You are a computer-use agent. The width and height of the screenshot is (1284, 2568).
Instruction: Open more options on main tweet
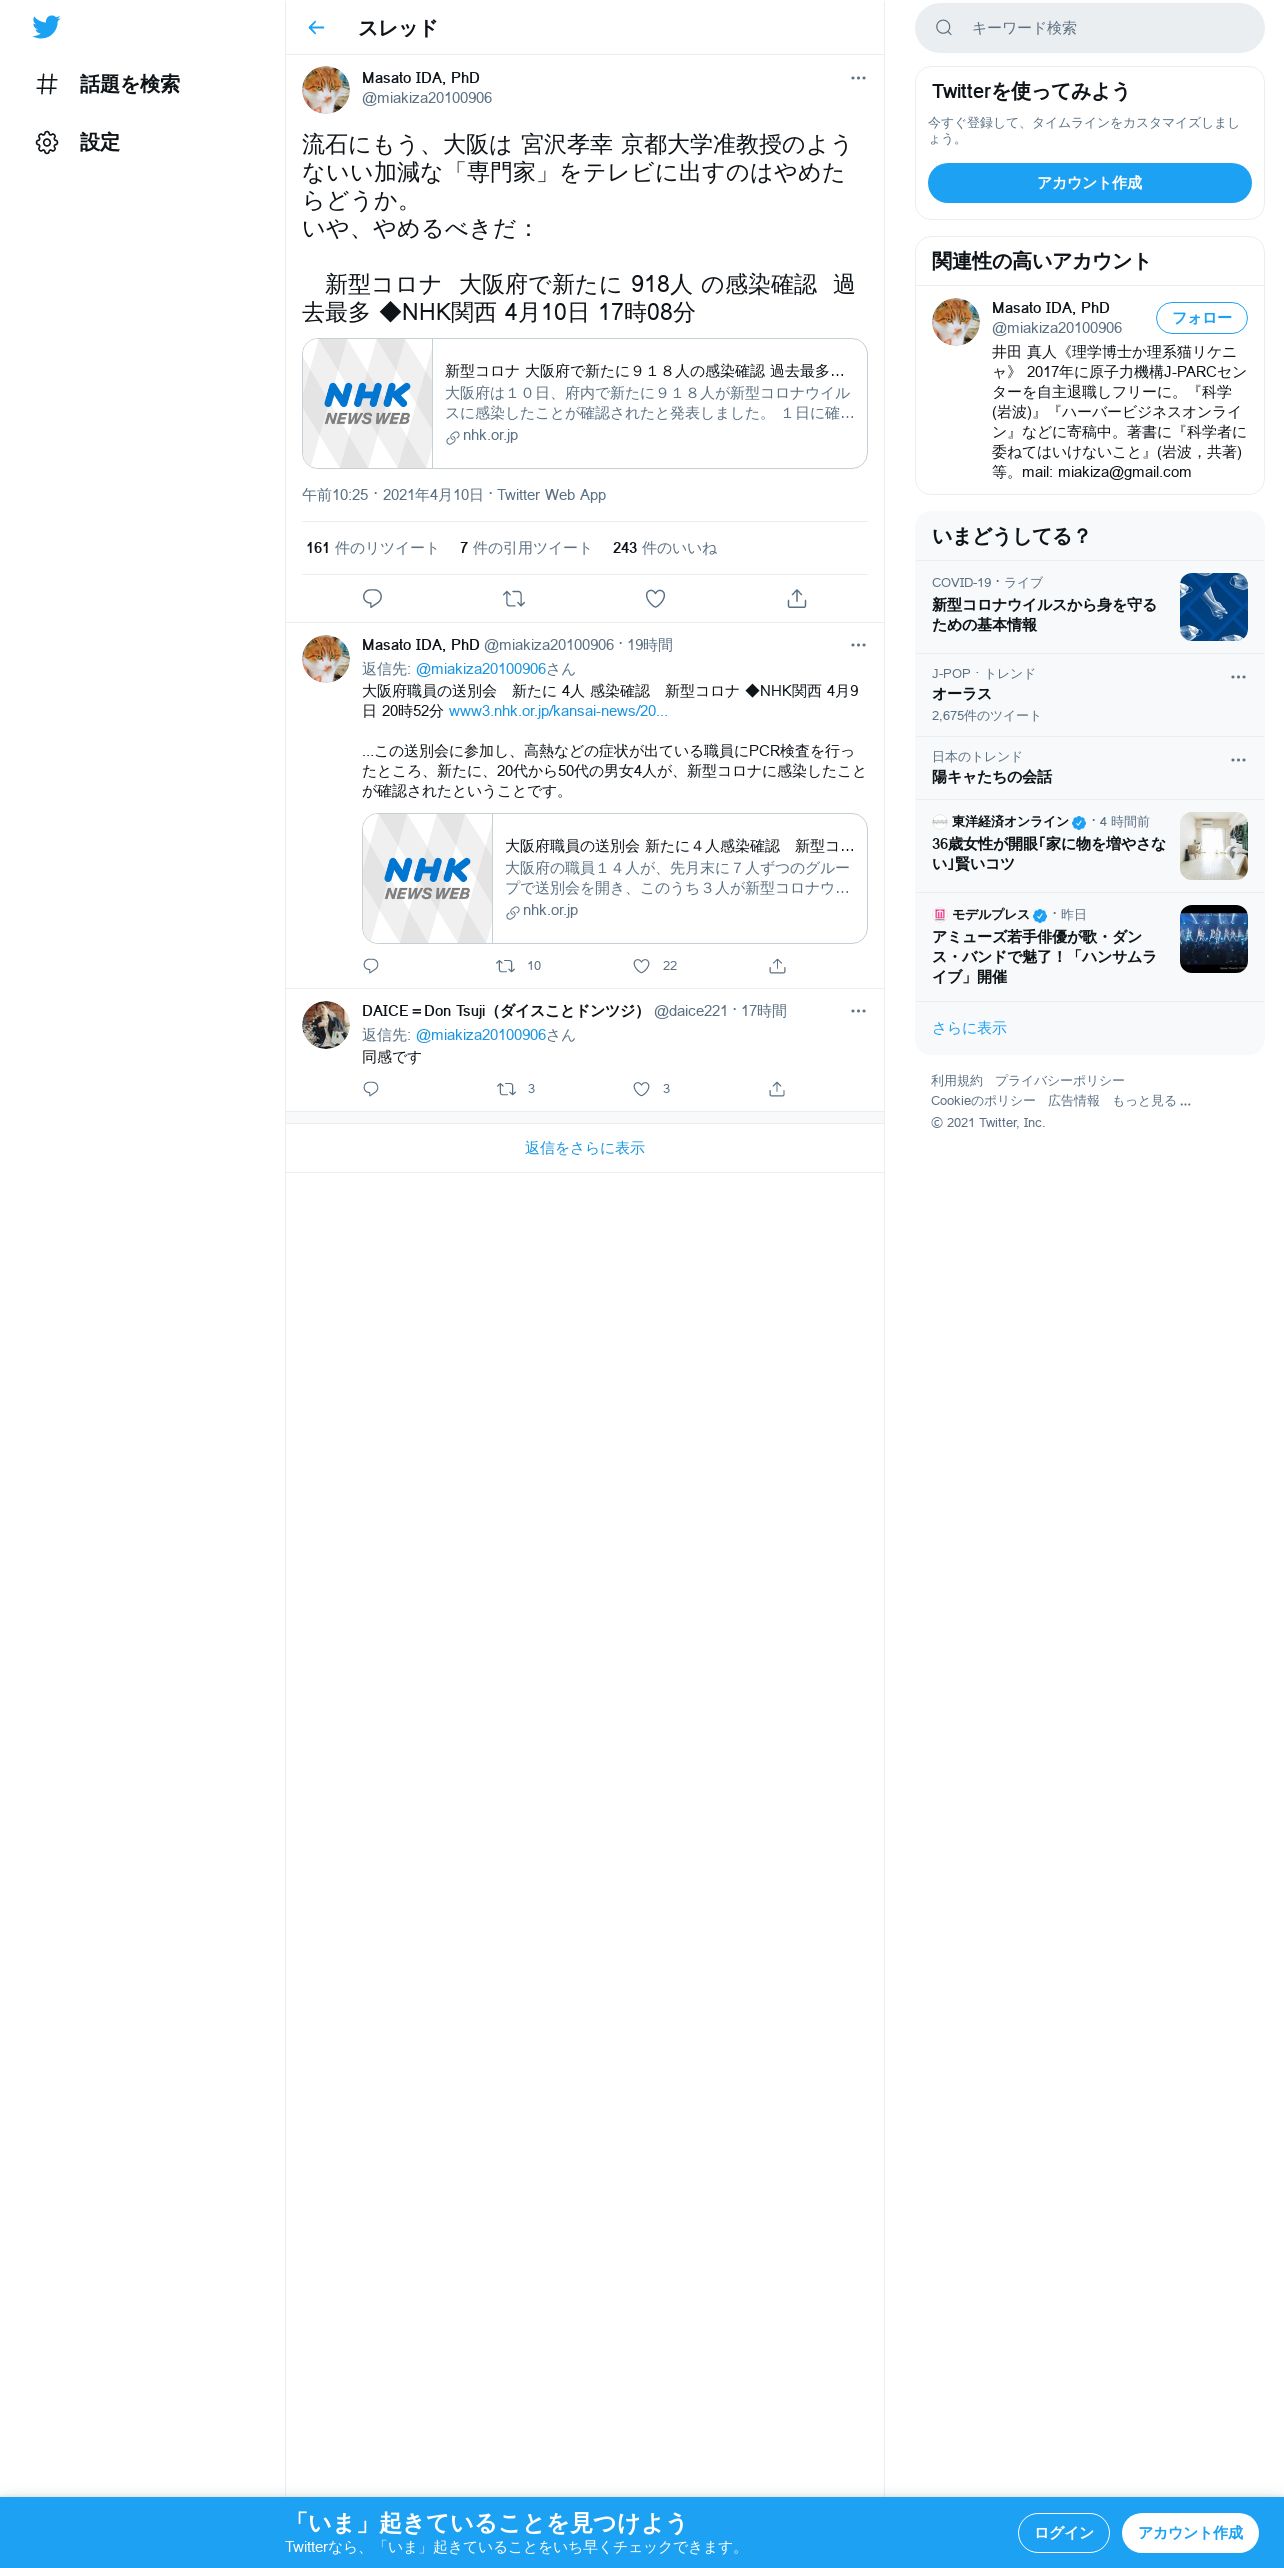[858, 78]
